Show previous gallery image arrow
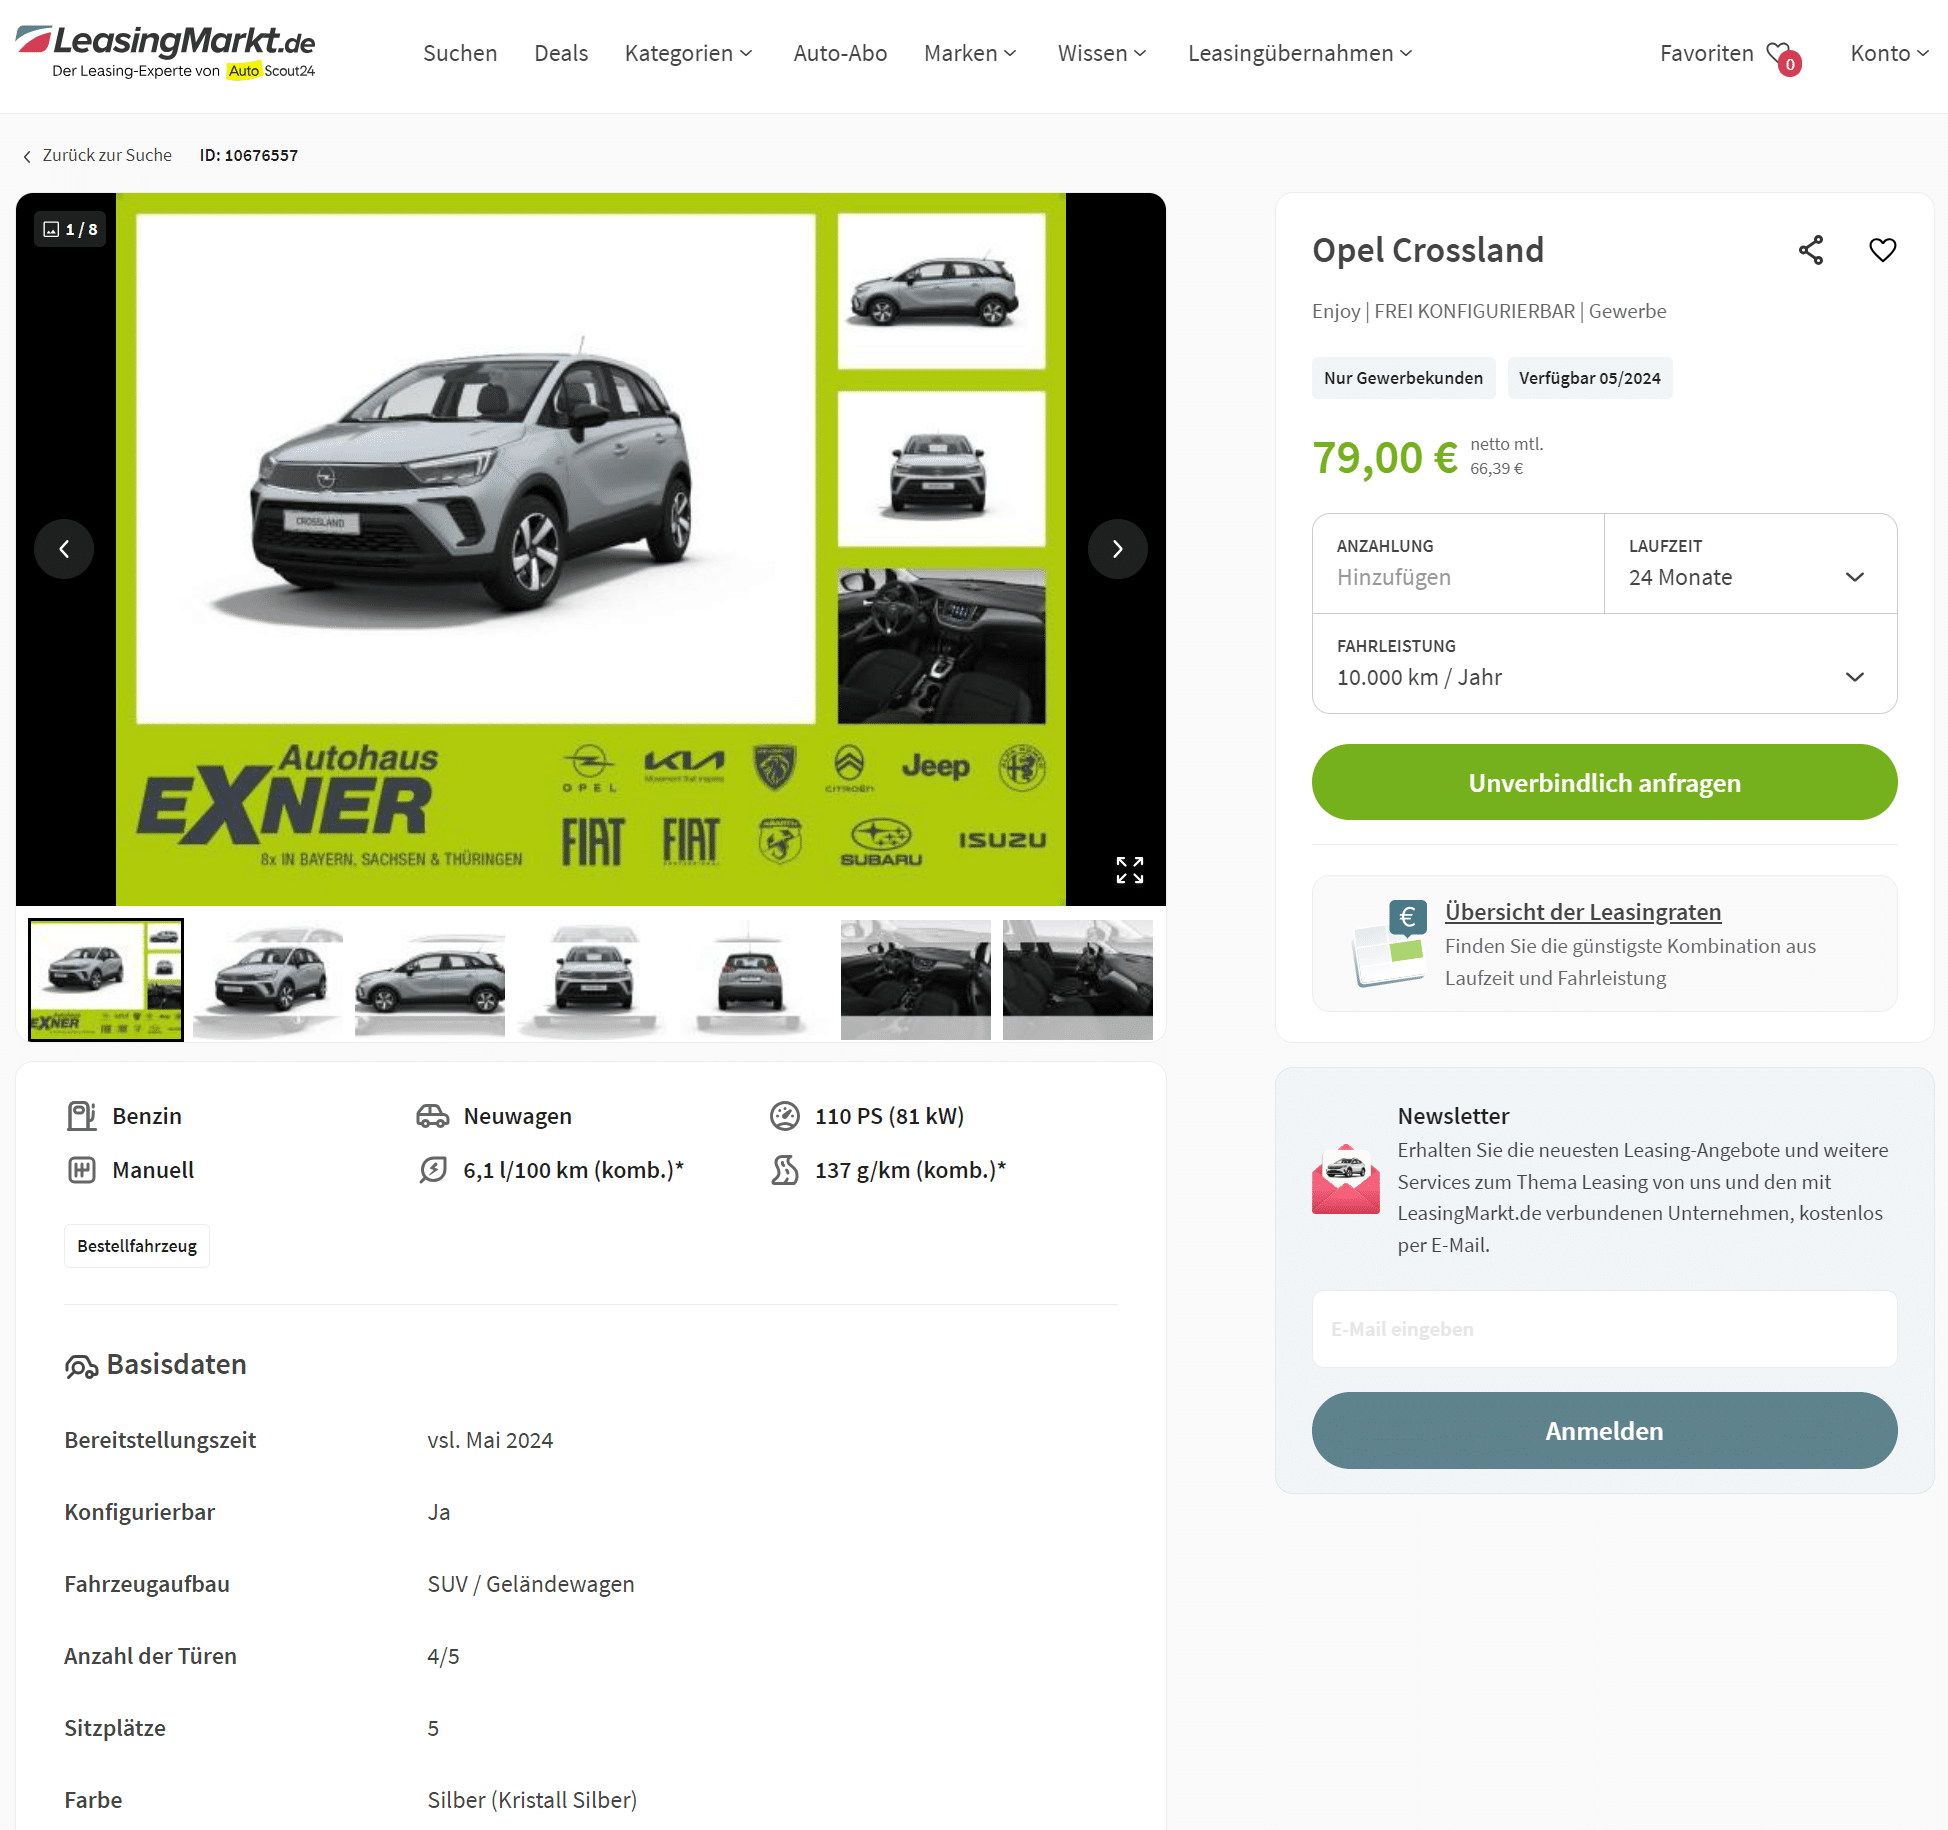Viewport: 1948px width, 1830px height. 64,549
